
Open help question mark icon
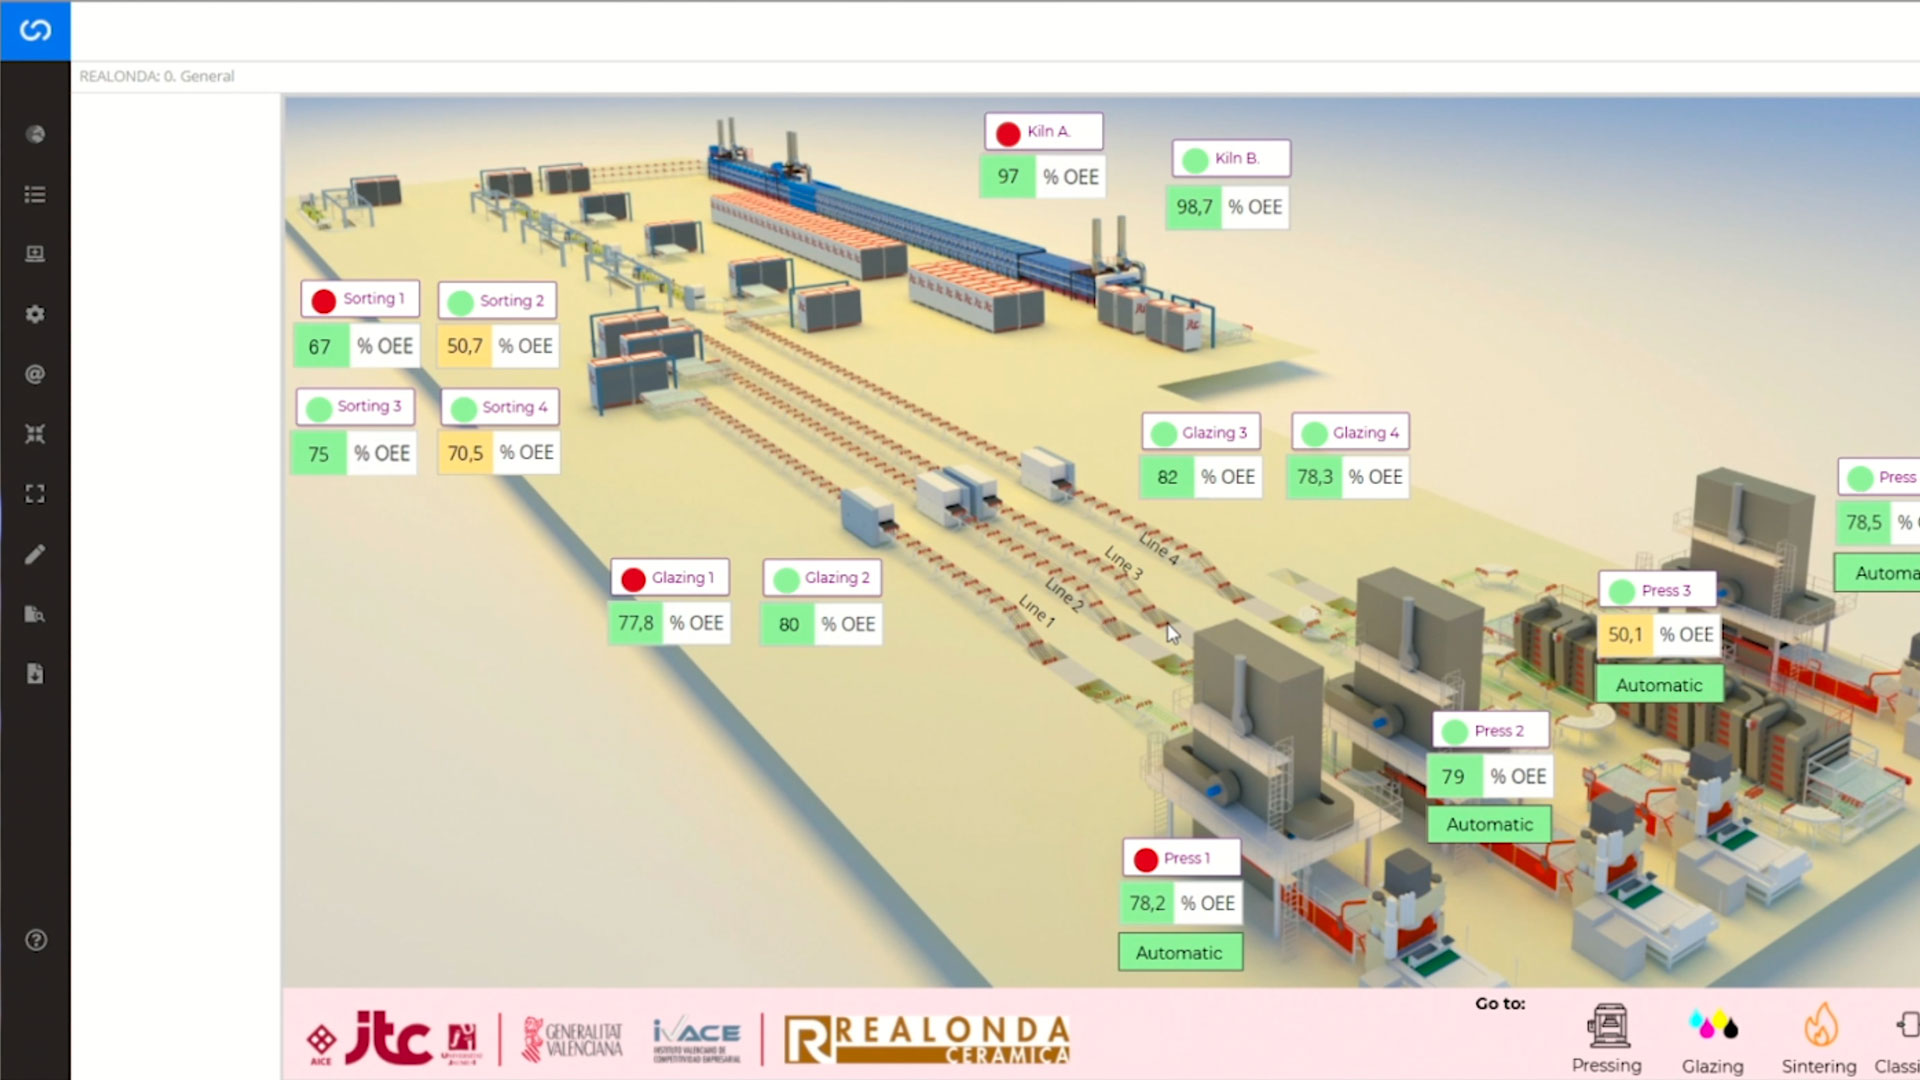[x=35, y=940]
